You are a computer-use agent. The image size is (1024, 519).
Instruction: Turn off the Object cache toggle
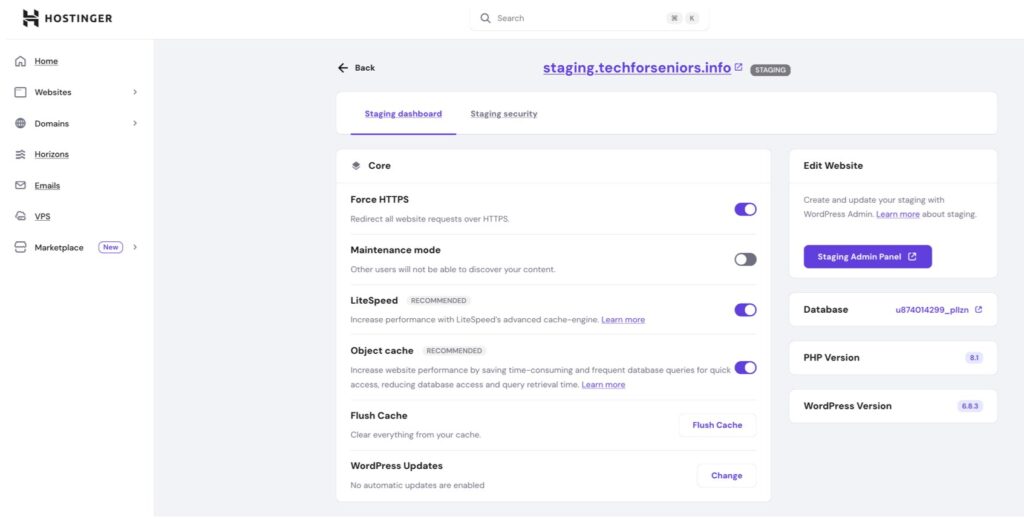click(x=745, y=367)
